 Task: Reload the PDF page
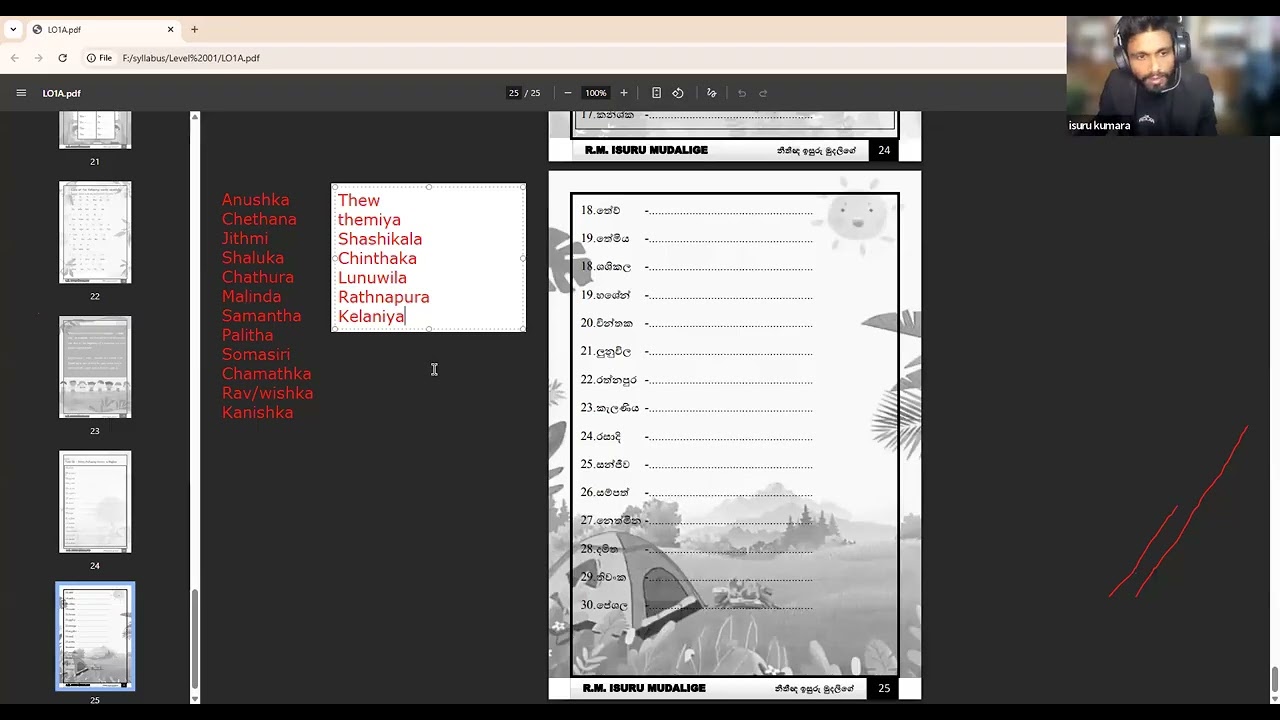click(62, 58)
